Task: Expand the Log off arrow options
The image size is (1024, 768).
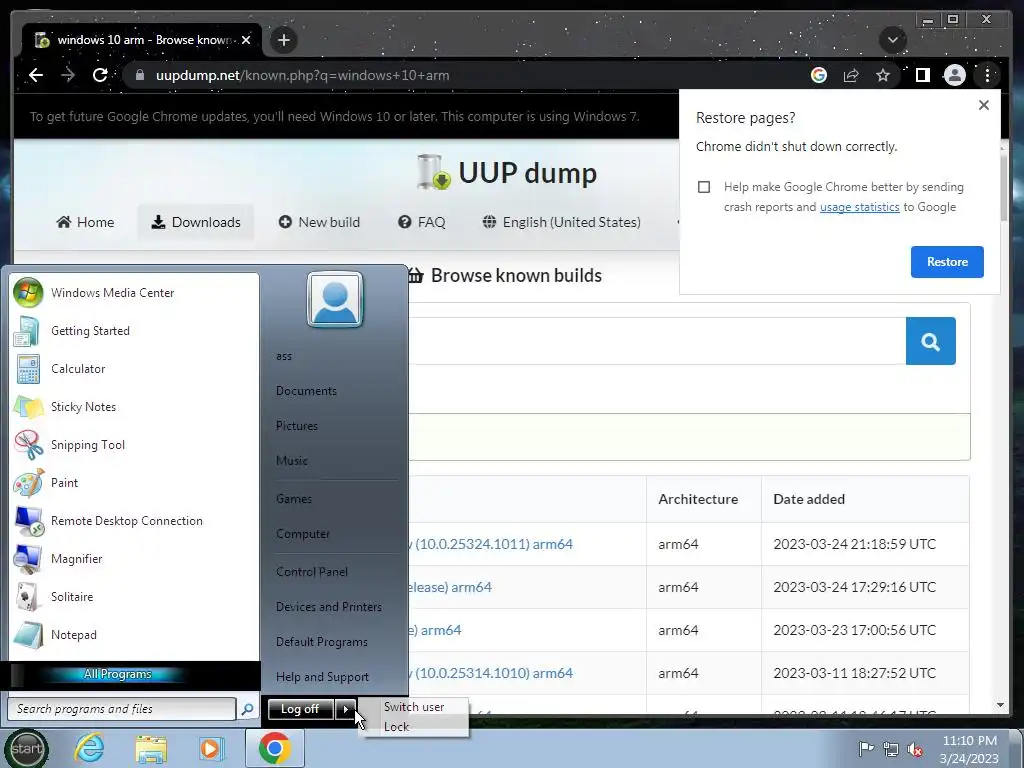Action: click(x=345, y=709)
